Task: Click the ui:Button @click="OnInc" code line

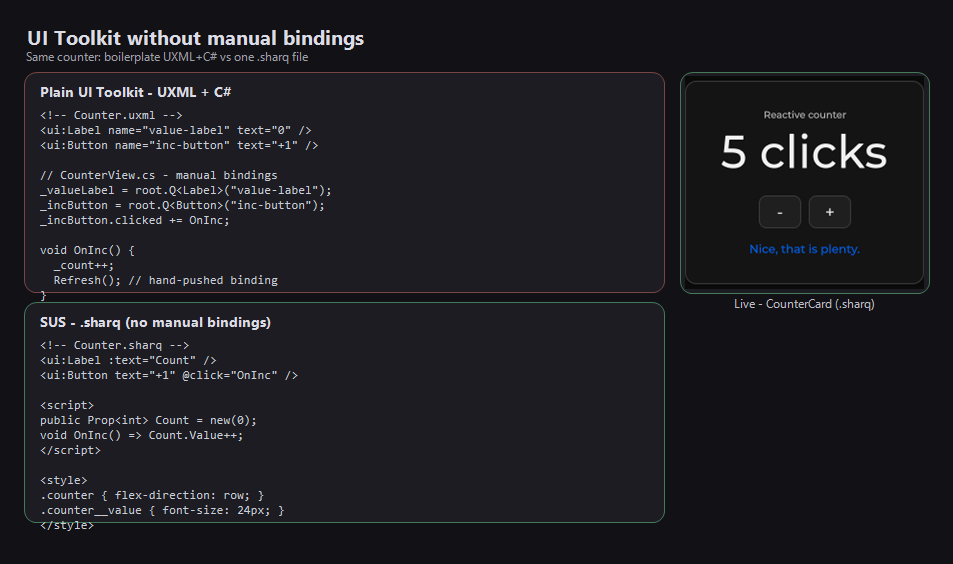Action: 169,376
